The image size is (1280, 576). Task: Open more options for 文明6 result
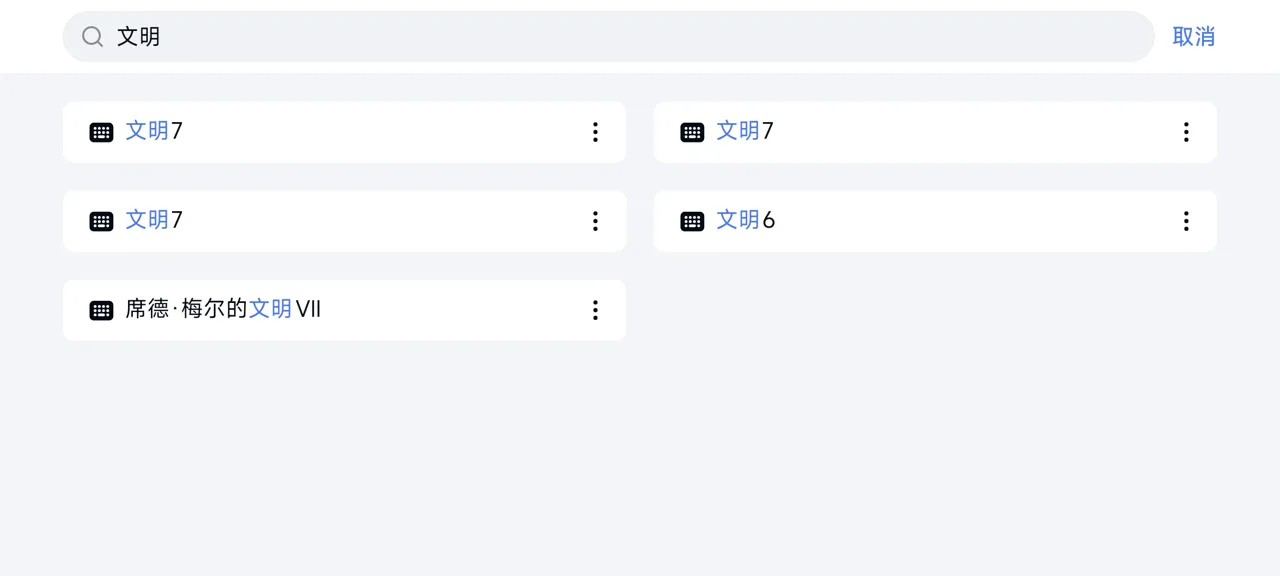1186,221
